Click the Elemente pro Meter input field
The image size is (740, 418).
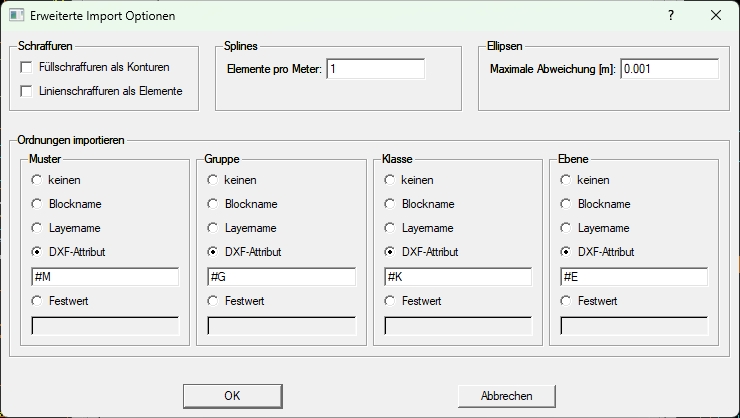(375, 68)
